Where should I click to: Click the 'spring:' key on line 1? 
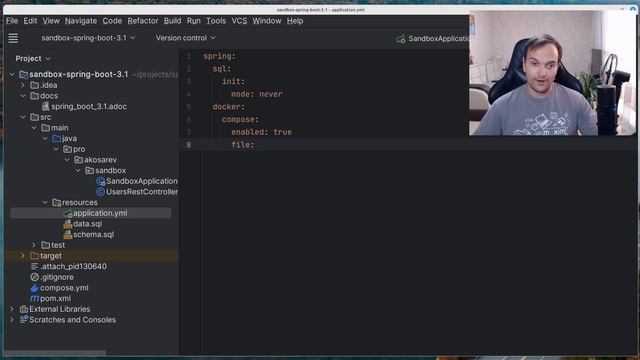(219, 56)
